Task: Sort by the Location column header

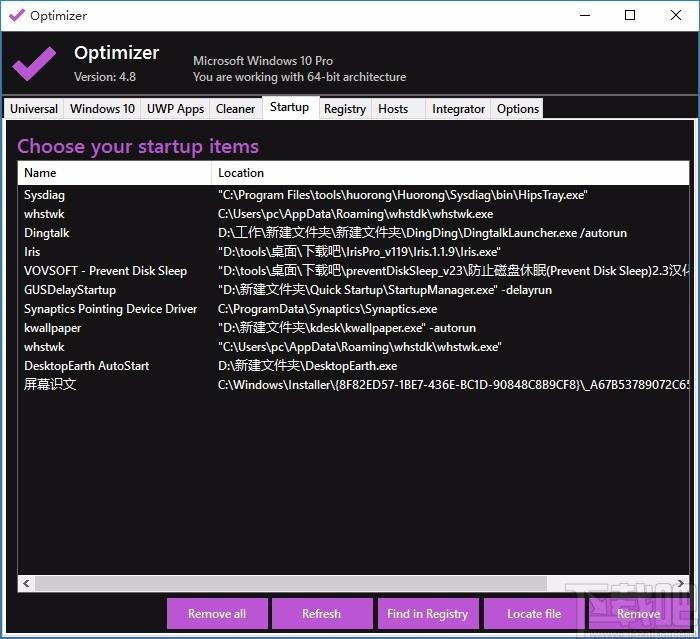Action: (x=450, y=173)
